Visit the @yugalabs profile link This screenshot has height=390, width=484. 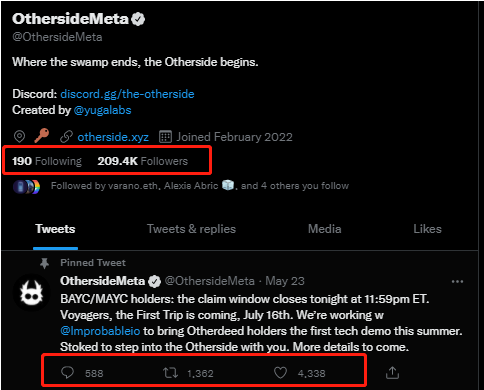coord(102,110)
